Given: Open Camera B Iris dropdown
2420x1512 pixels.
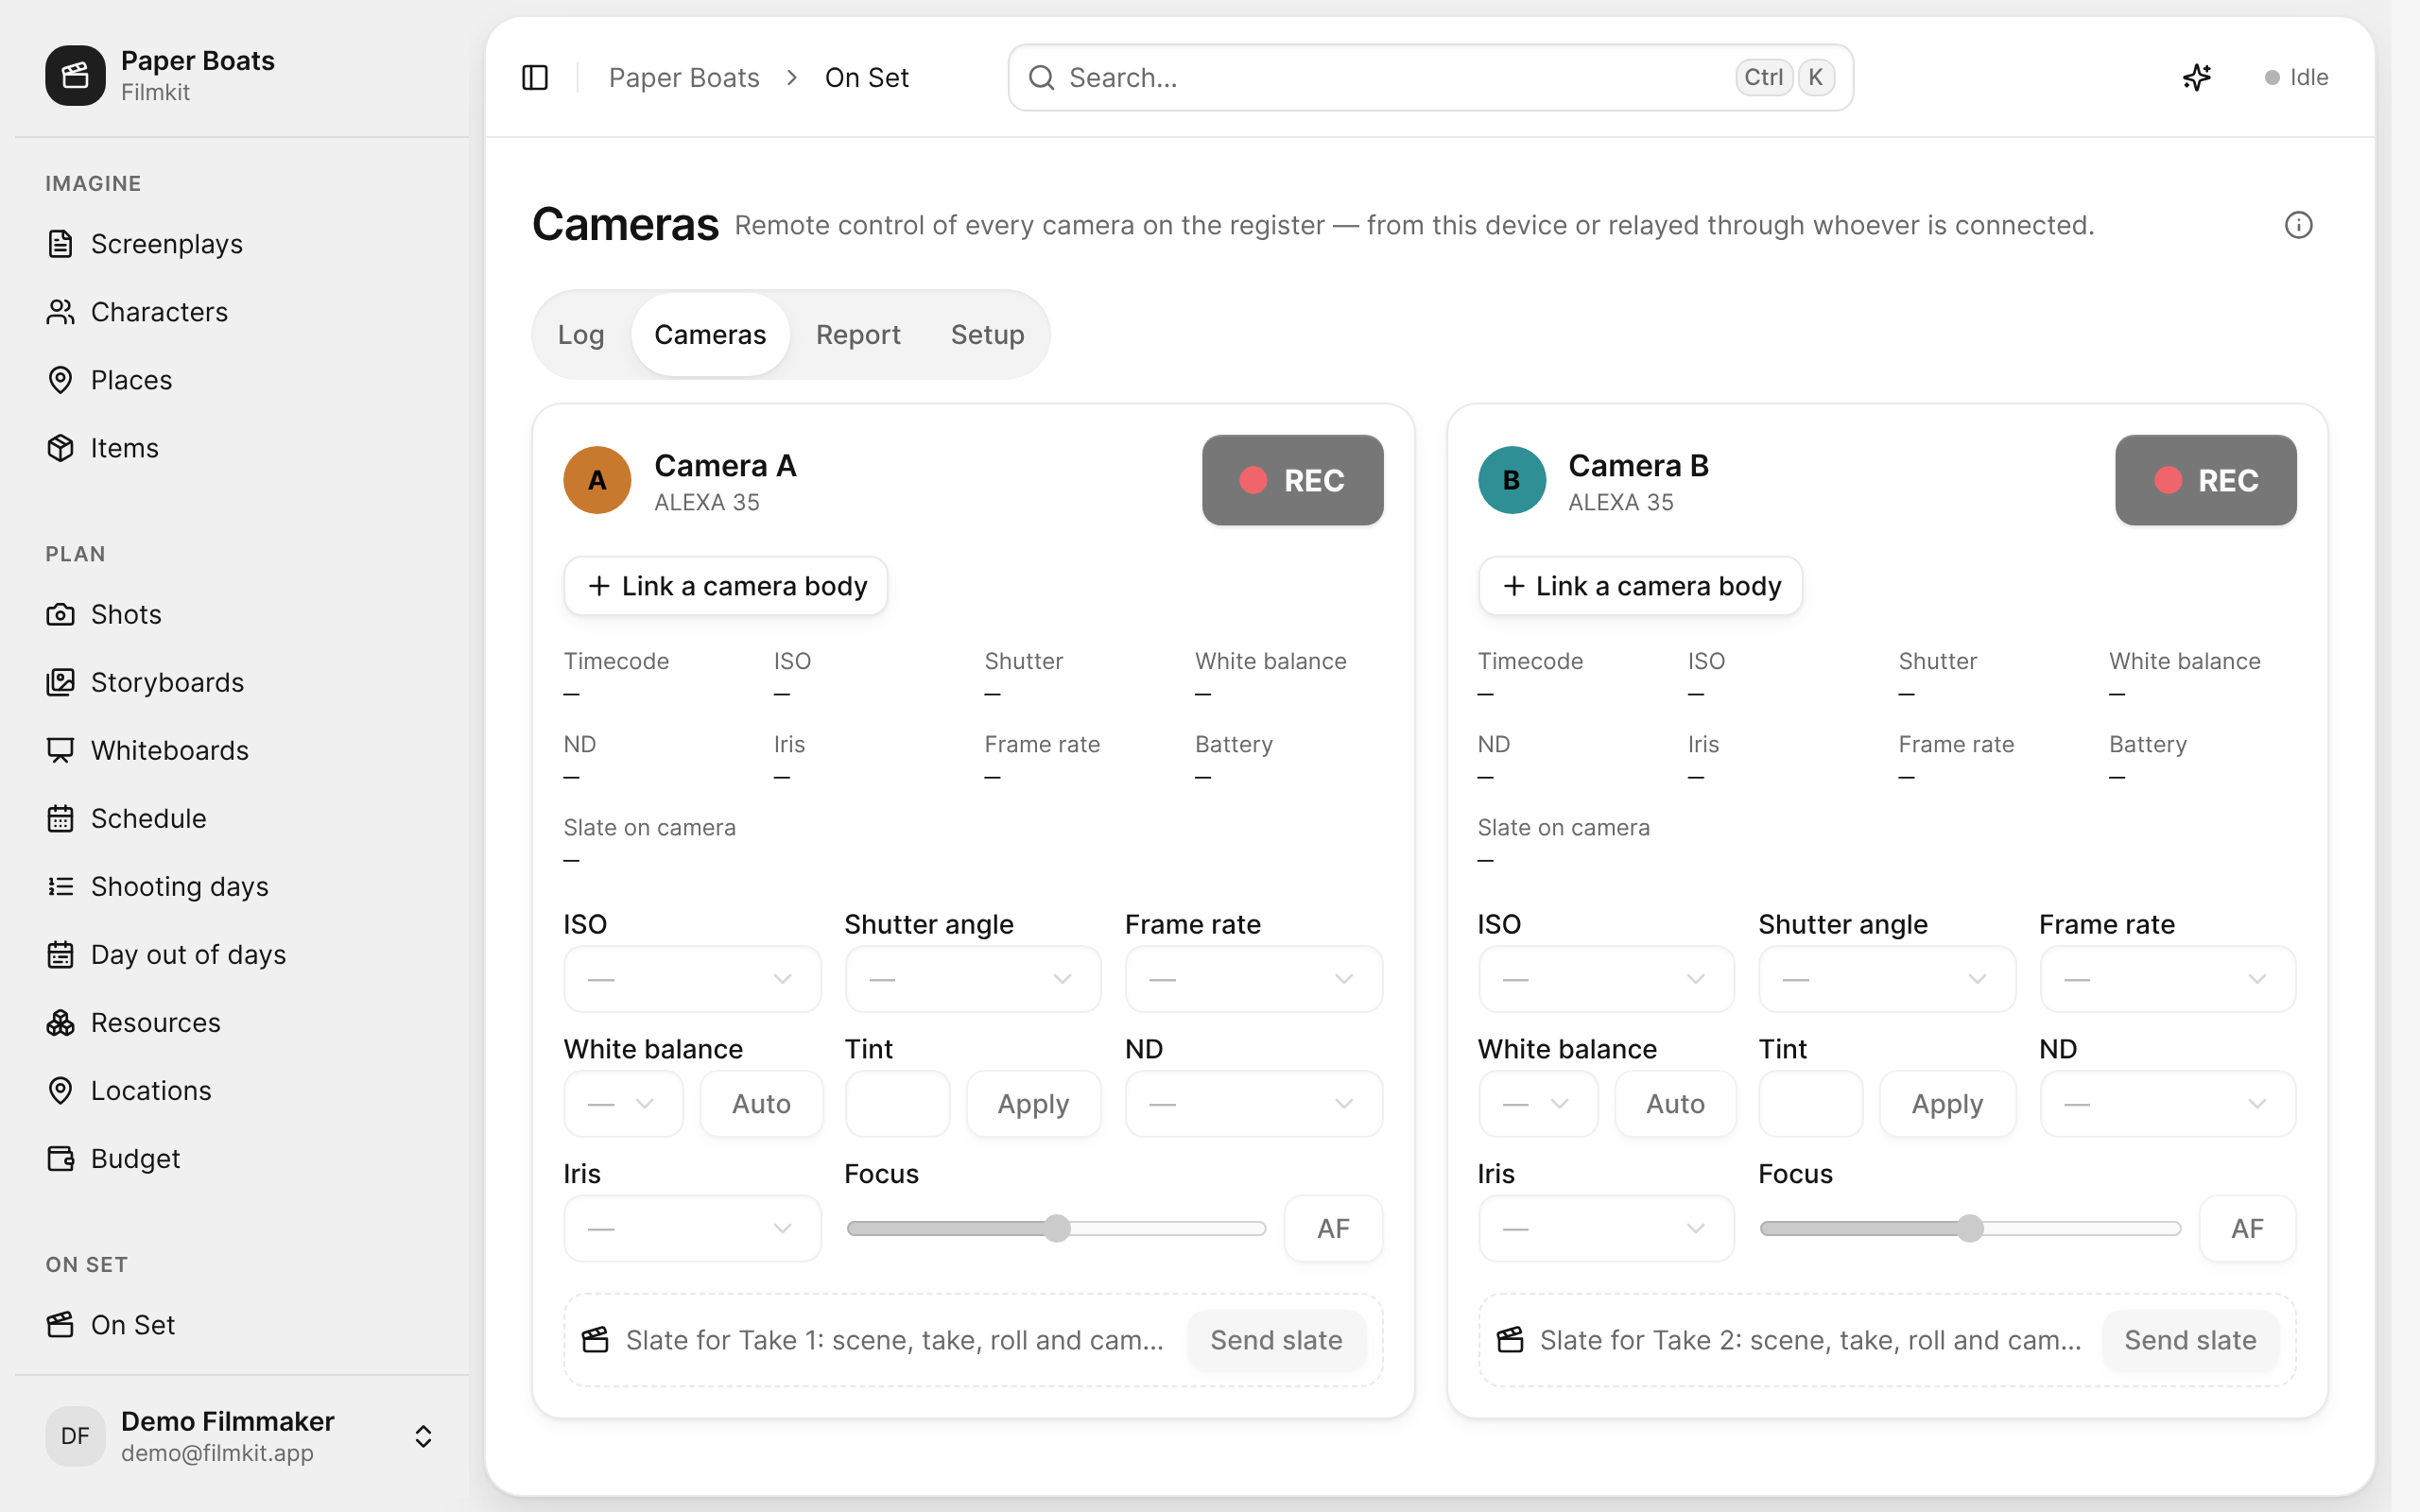Looking at the screenshot, I should [1606, 1228].
